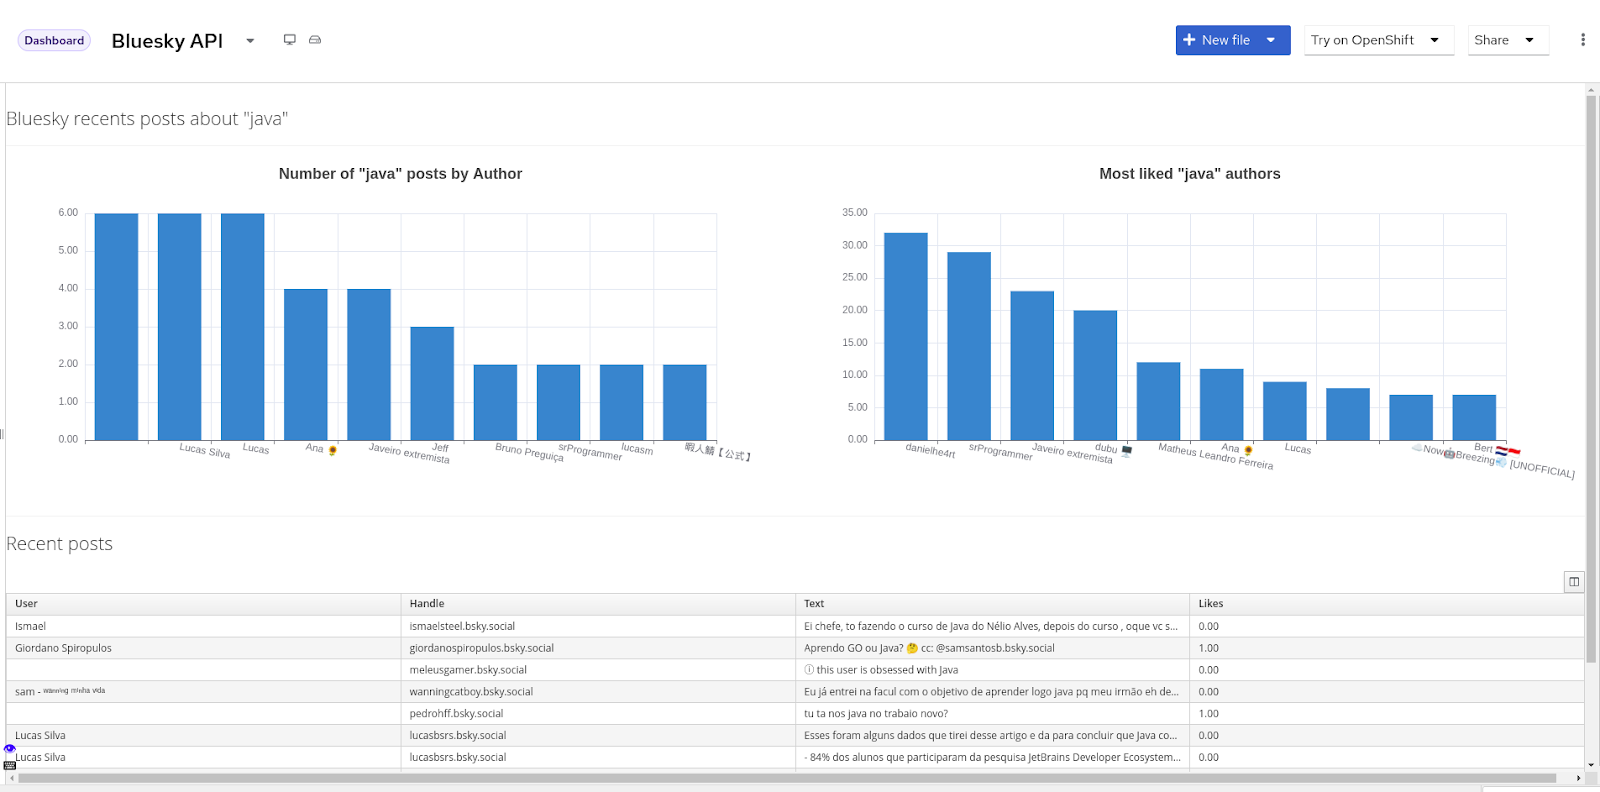Click the plus icon in New file

pyautogui.click(x=1189, y=40)
